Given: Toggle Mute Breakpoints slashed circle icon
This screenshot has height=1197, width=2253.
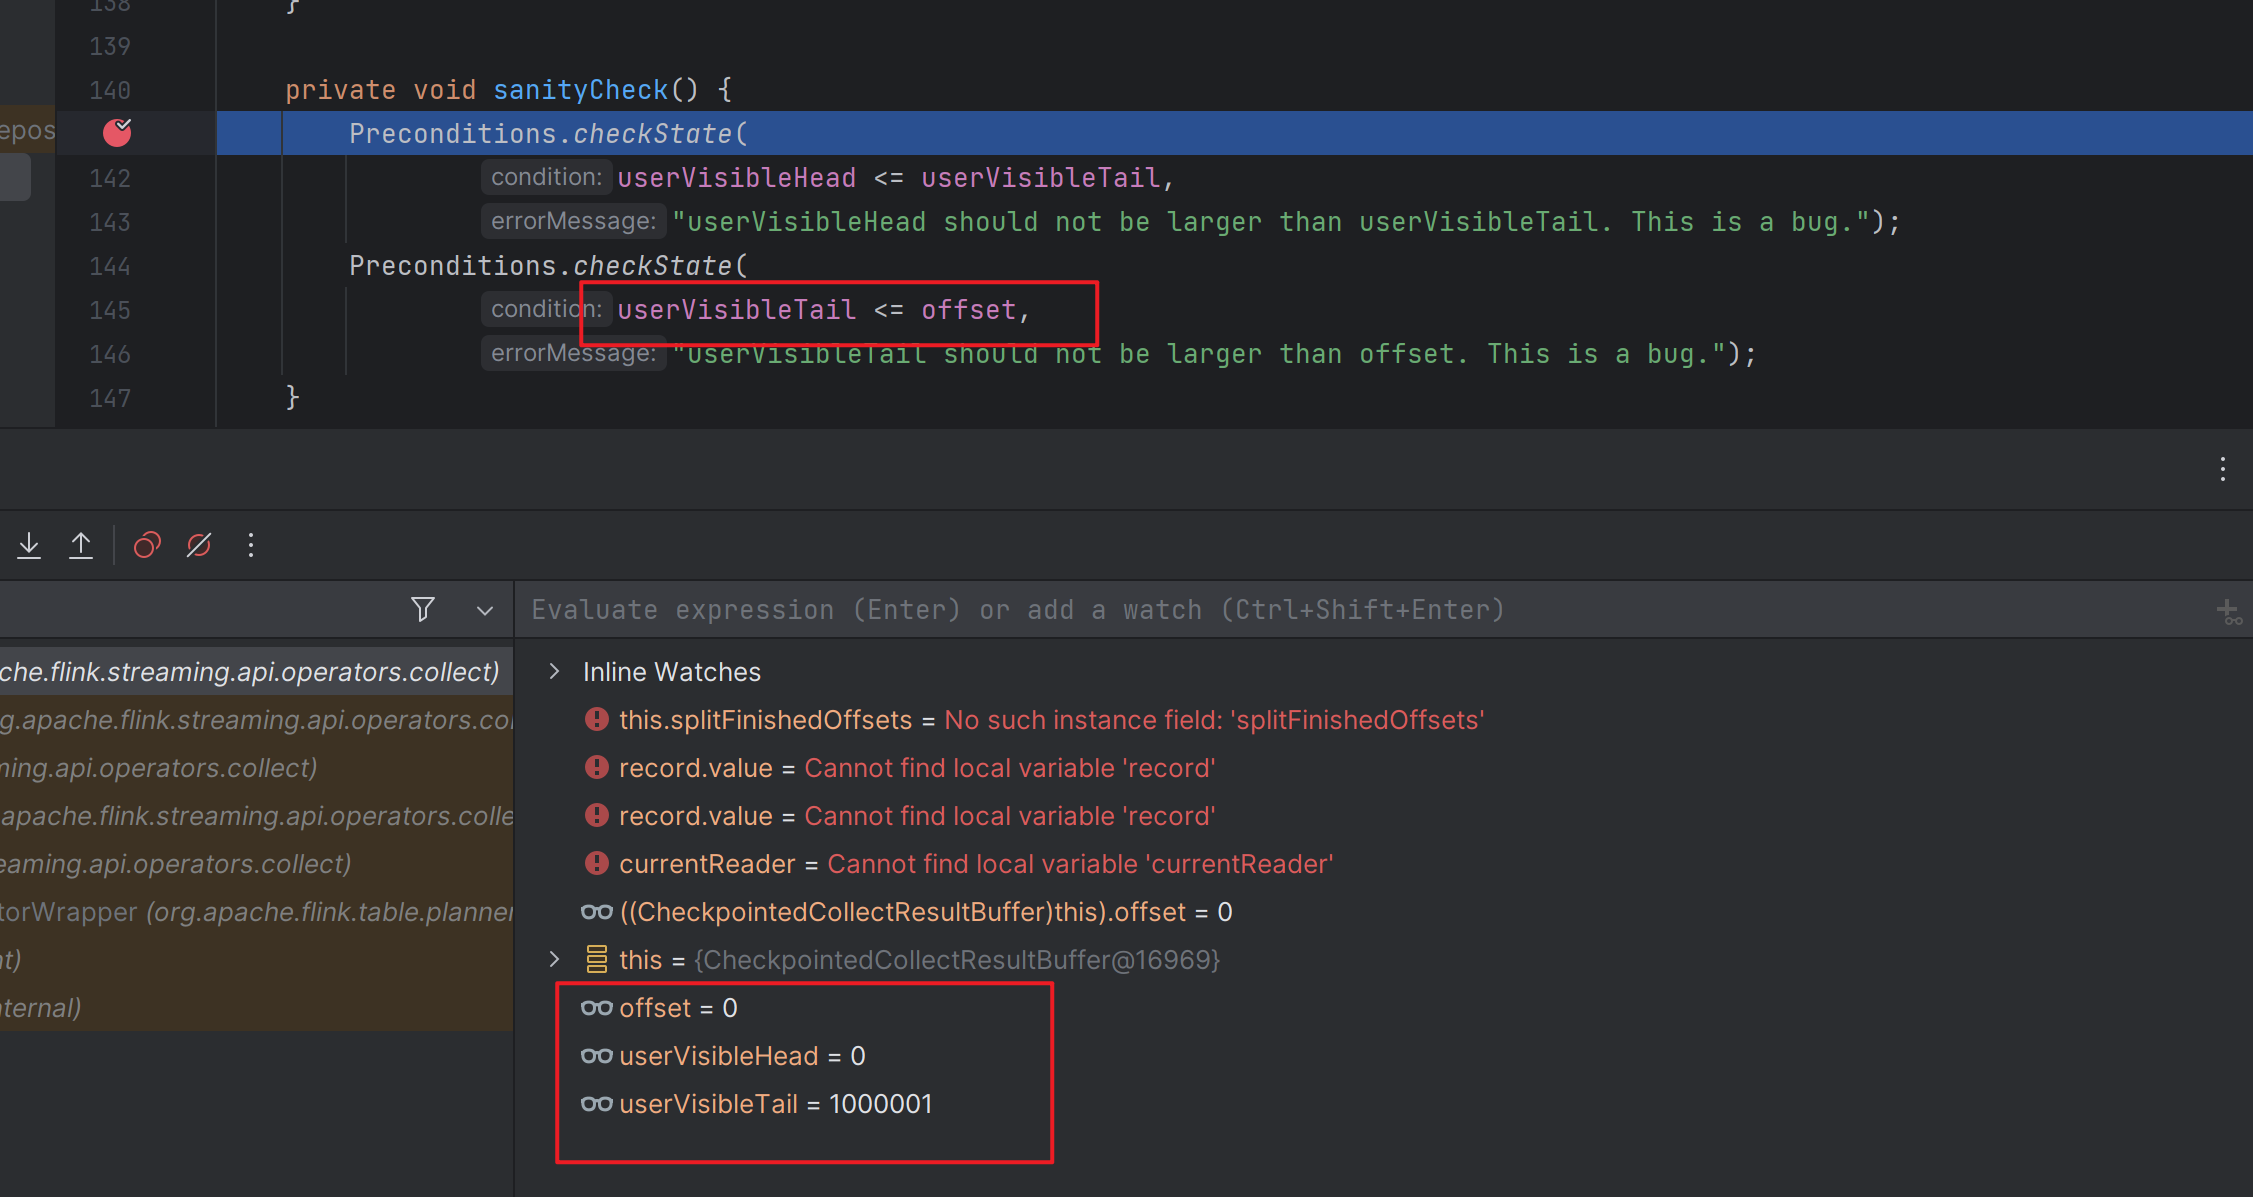Looking at the screenshot, I should point(199,545).
